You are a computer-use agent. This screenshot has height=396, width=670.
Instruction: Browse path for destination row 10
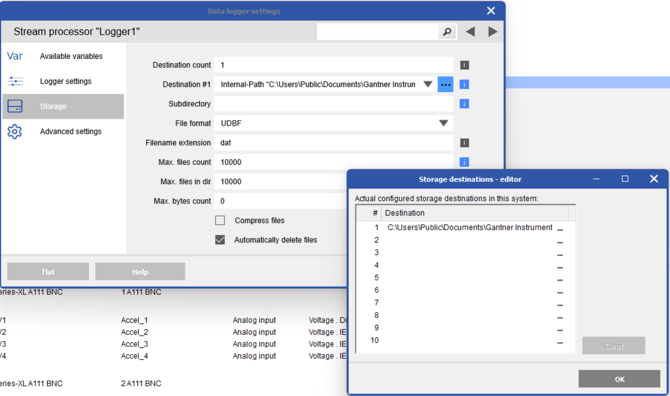coord(560,342)
